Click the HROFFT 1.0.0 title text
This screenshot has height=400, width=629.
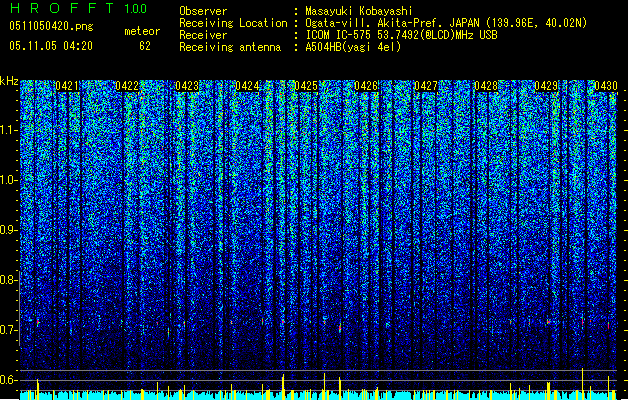tap(79, 8)
